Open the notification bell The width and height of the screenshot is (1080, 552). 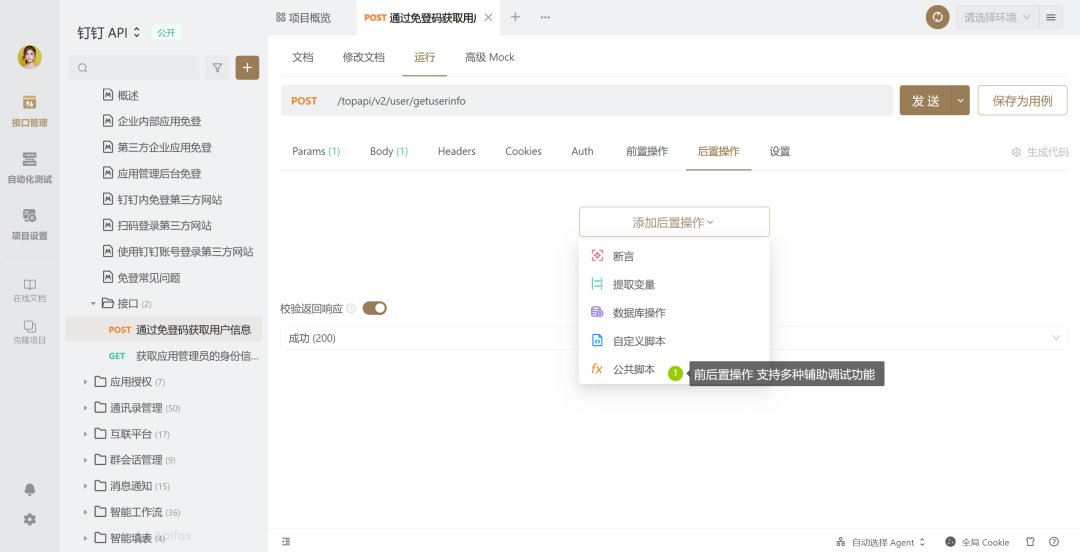30,489
